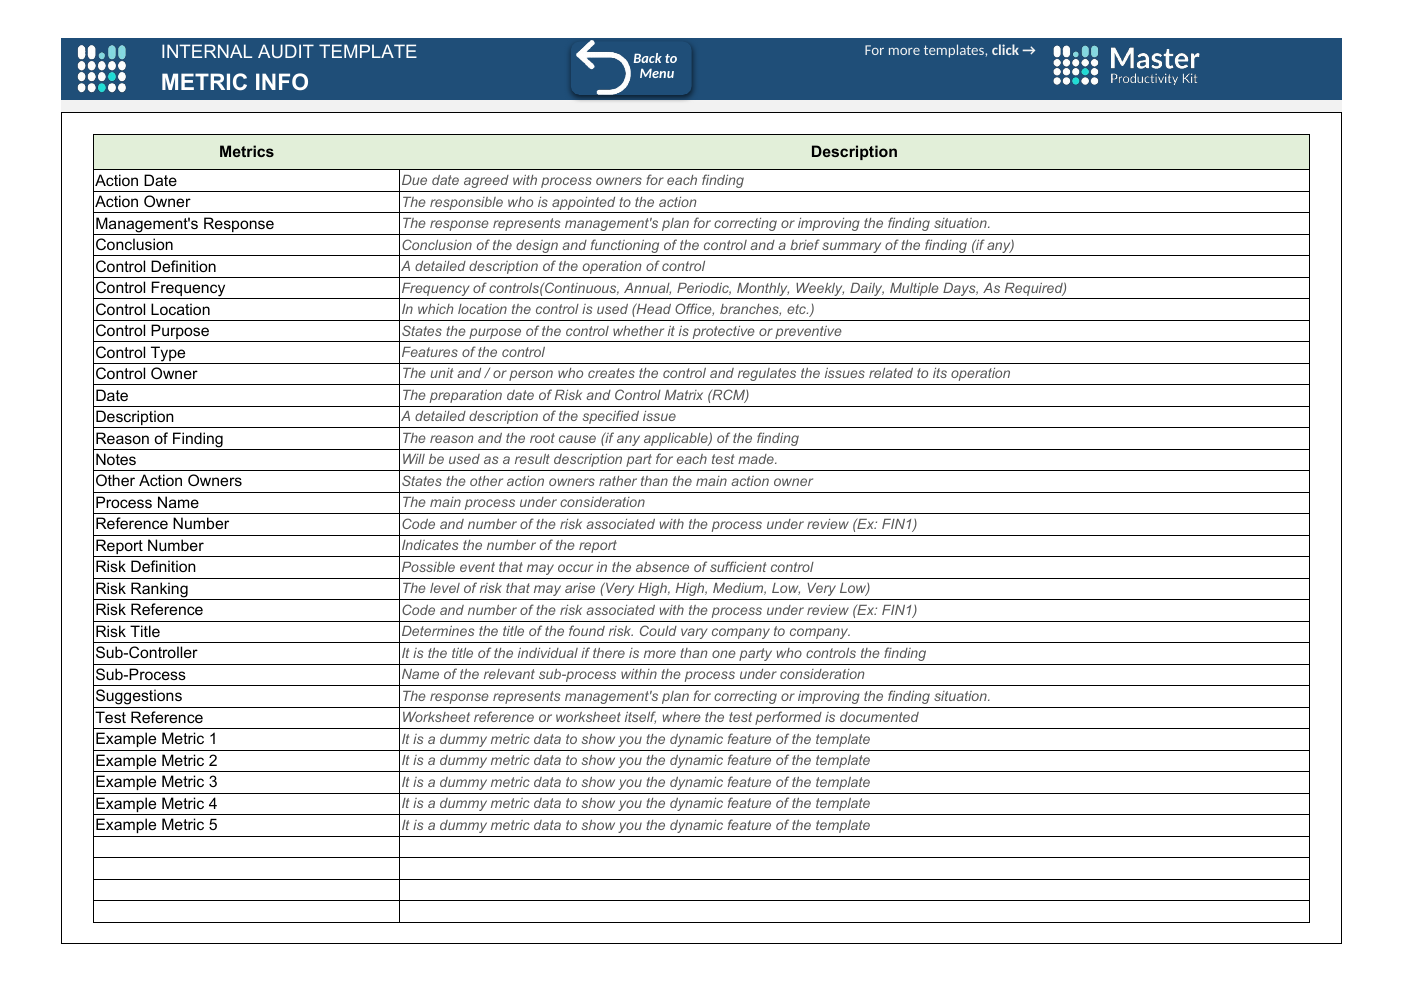Select the 'Conclusion' metric cell
The width and height of the screenshot is (1404, 993).
pyautogui.click(x=246, y=245)
